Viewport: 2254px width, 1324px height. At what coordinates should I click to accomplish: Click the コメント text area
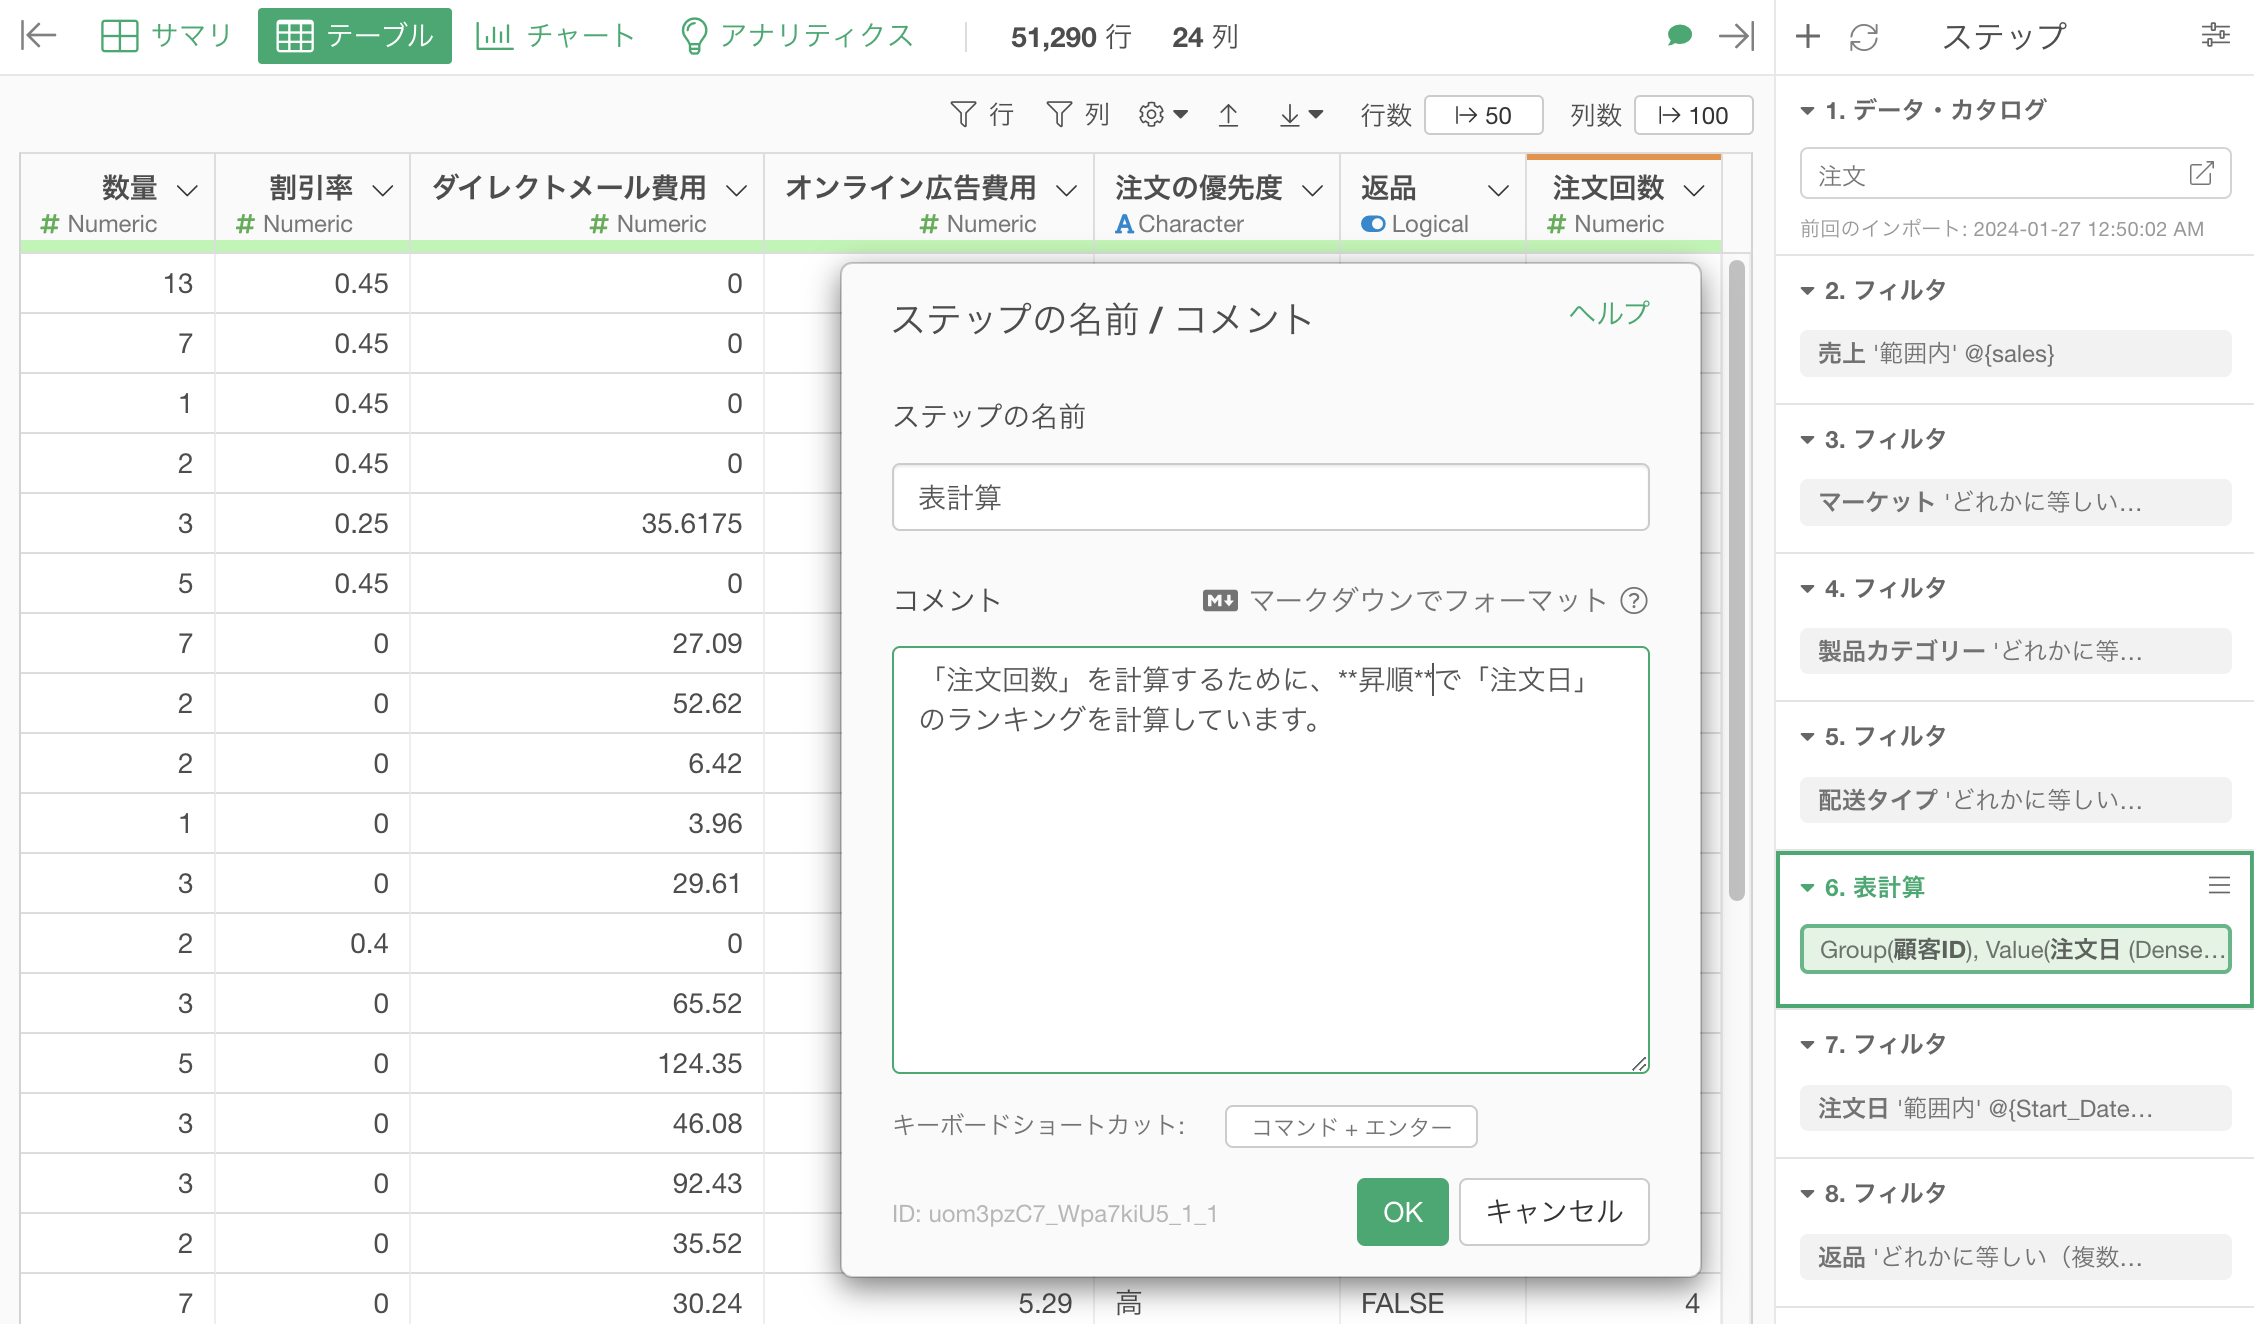tap(1270, 860)
